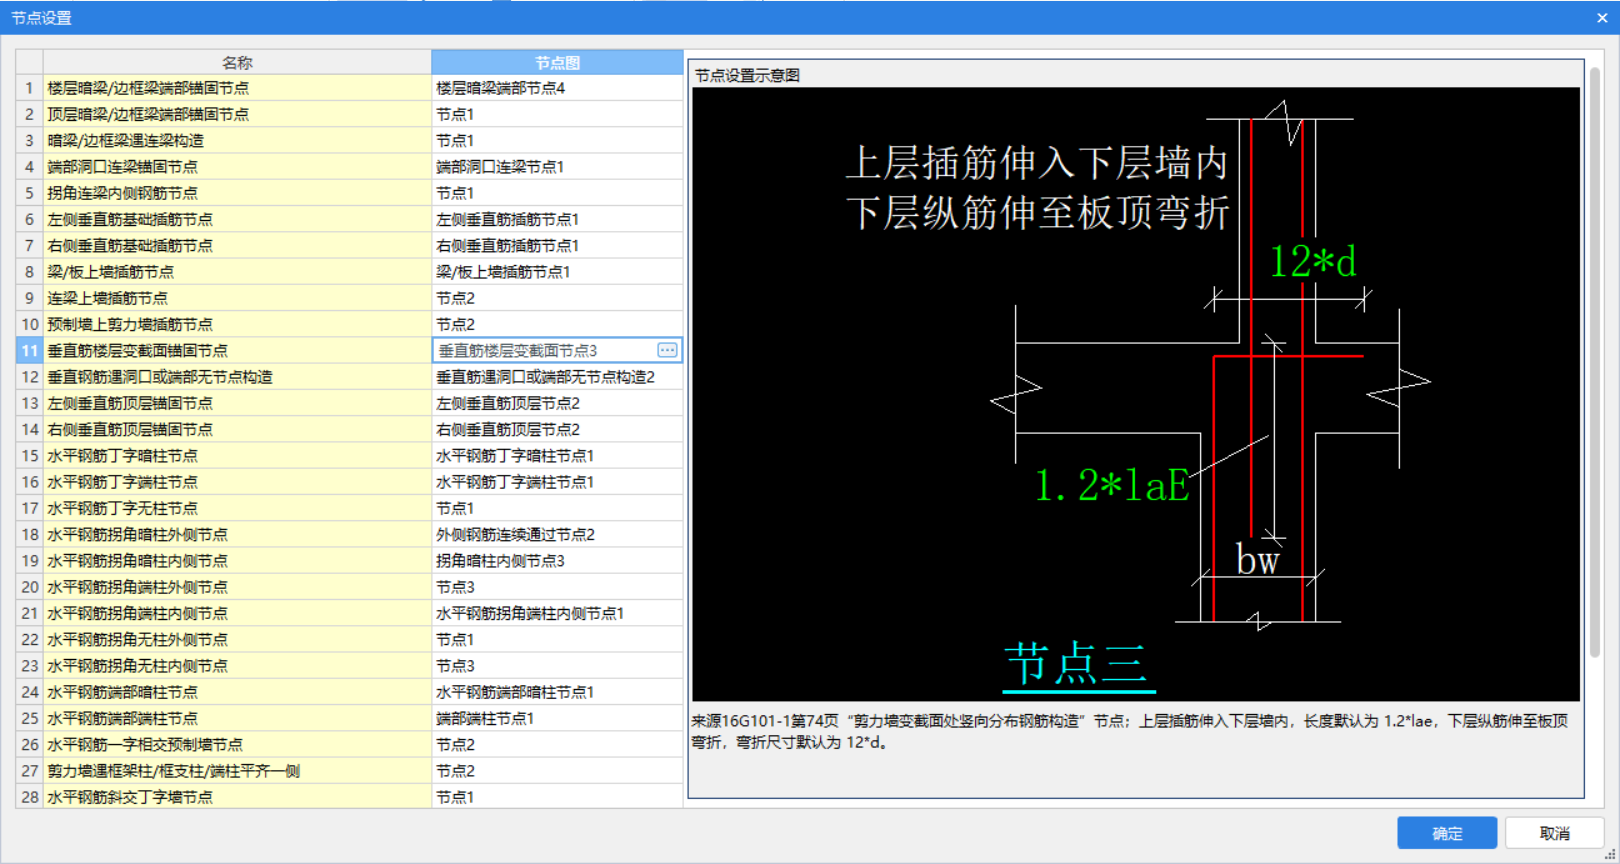Select row 水平钢筋斜交丁字墙节点
This screenshot has height=864, width=1620.
pos(237,796)
